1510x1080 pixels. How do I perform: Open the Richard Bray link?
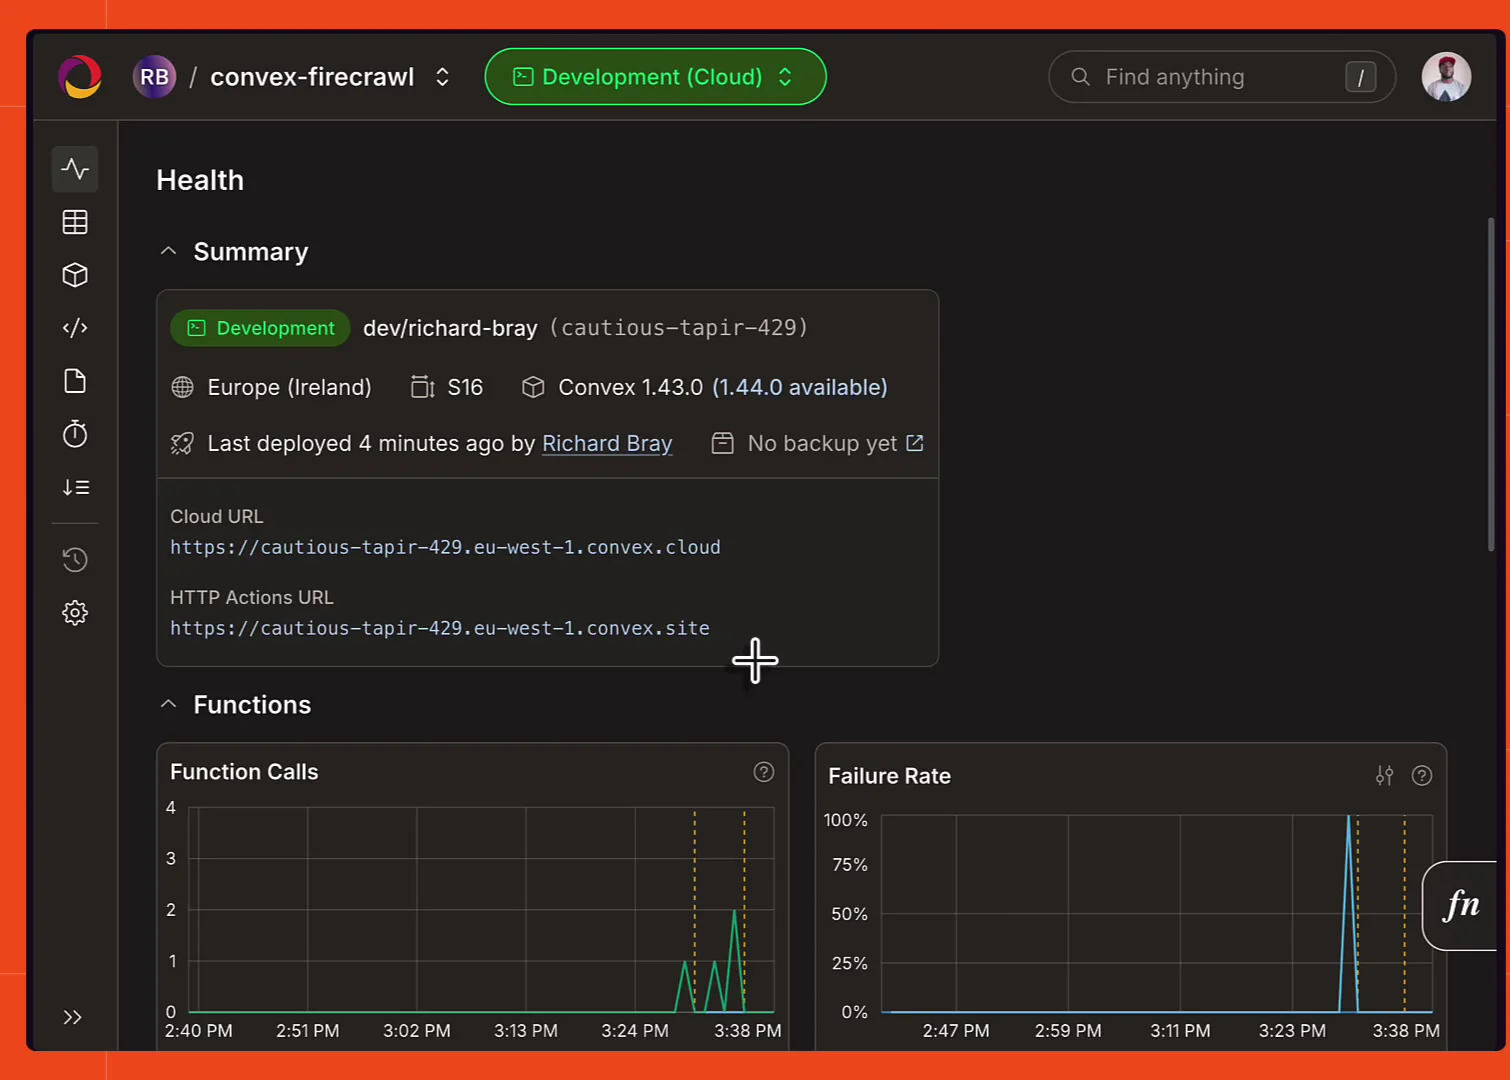(607, 443)
